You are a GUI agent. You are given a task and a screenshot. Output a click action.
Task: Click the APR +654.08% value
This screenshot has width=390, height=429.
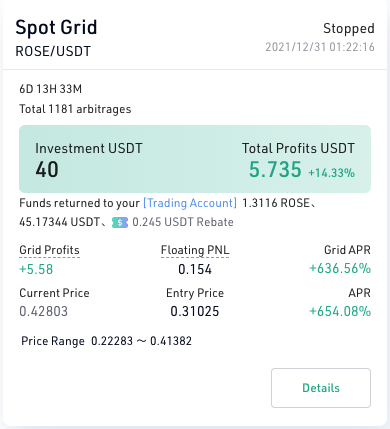pos(340,311)
